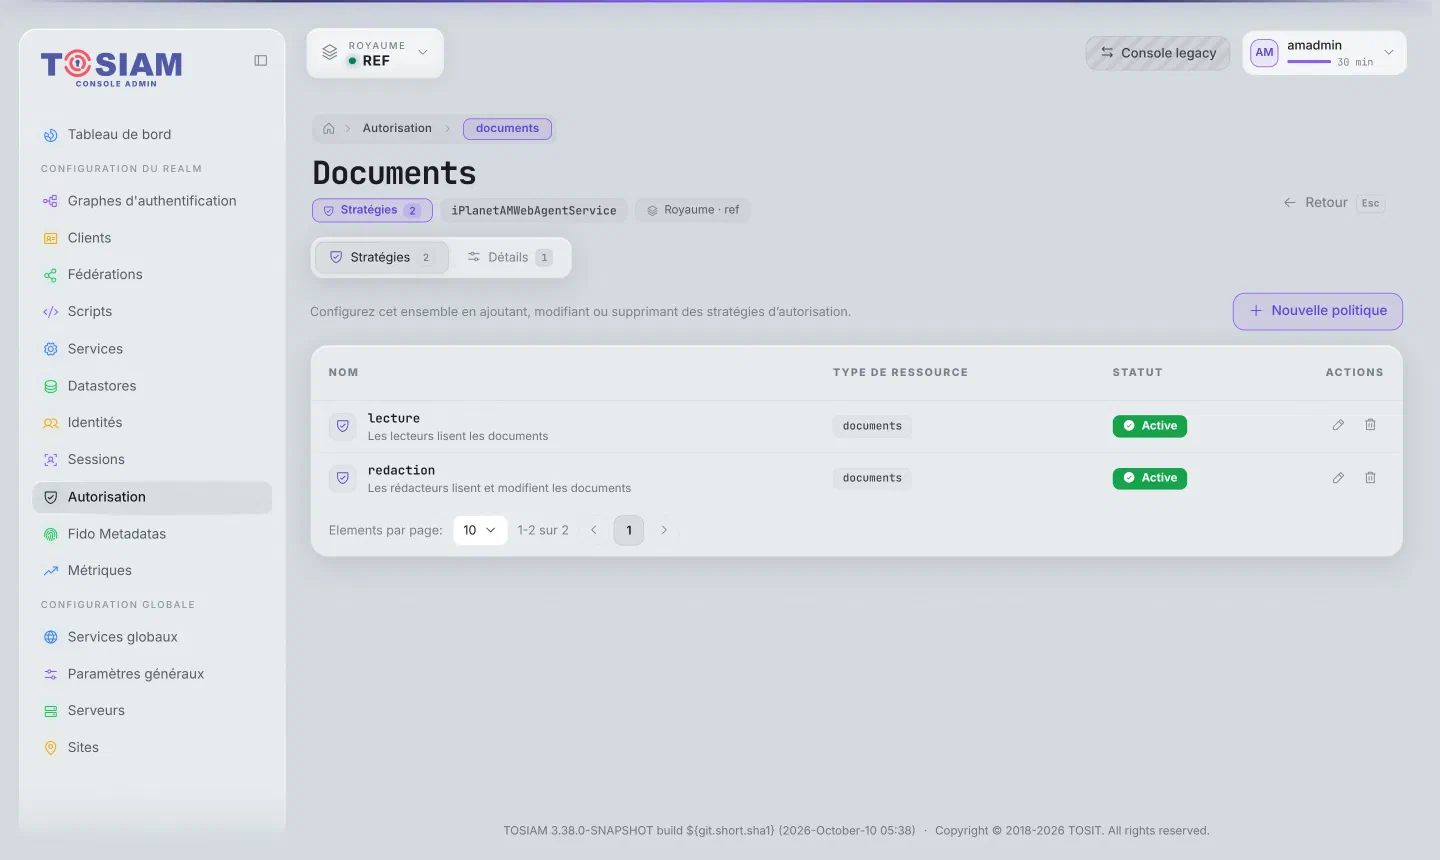
Task: Switch to the Stratégies tab
Action: (x=381, y=257)
